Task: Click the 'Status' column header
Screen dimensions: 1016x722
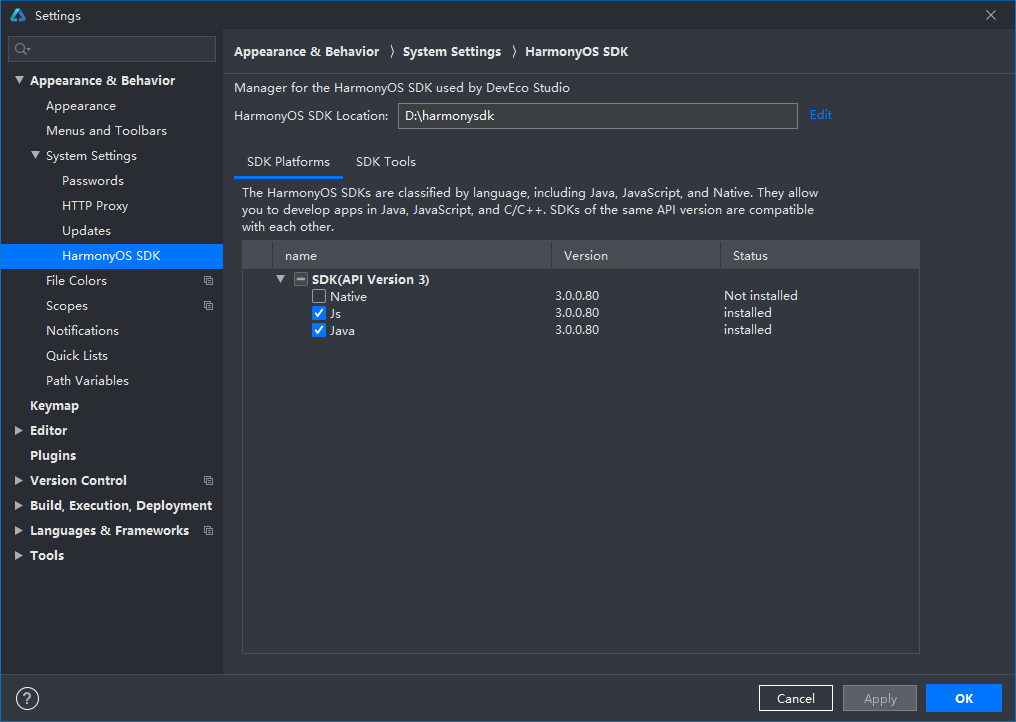Action: [x=820, y=255]
